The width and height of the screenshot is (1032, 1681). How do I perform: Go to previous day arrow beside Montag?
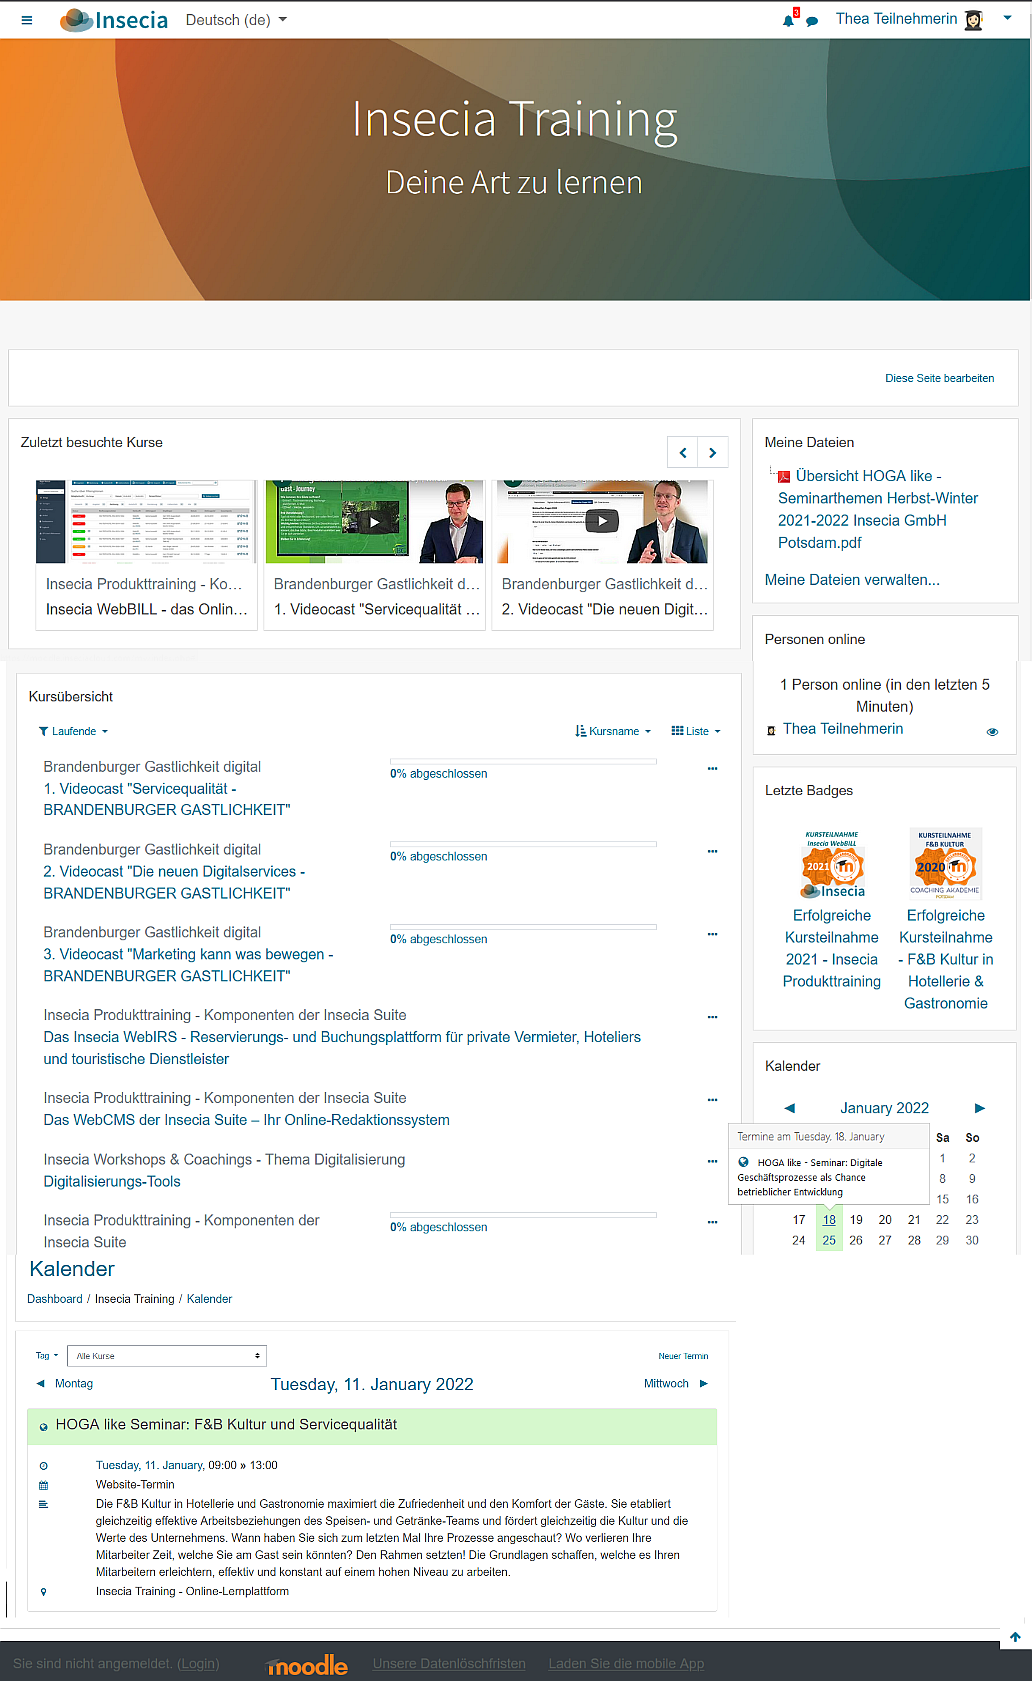(x=41, y=1384)
